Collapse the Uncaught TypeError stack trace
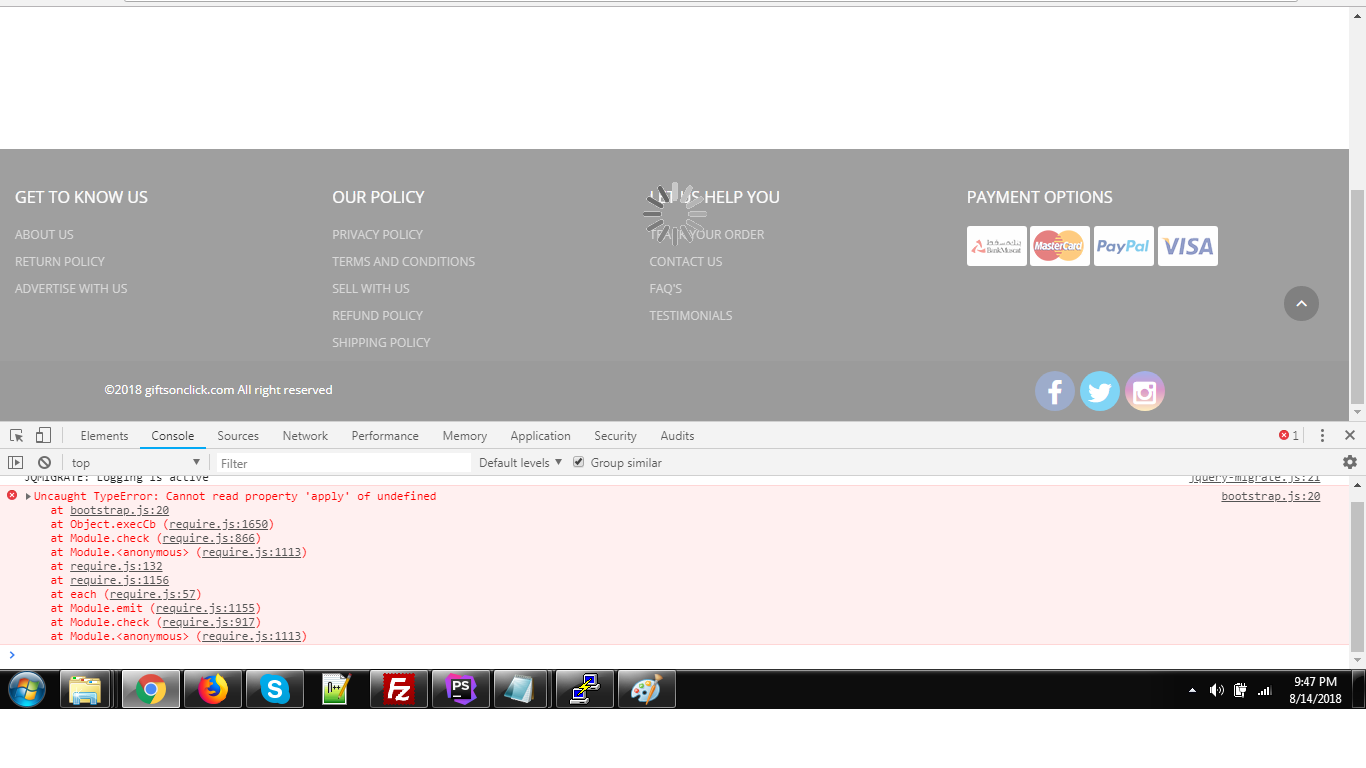The width and height of the screenshot is (1366, 768). (28, 497)
